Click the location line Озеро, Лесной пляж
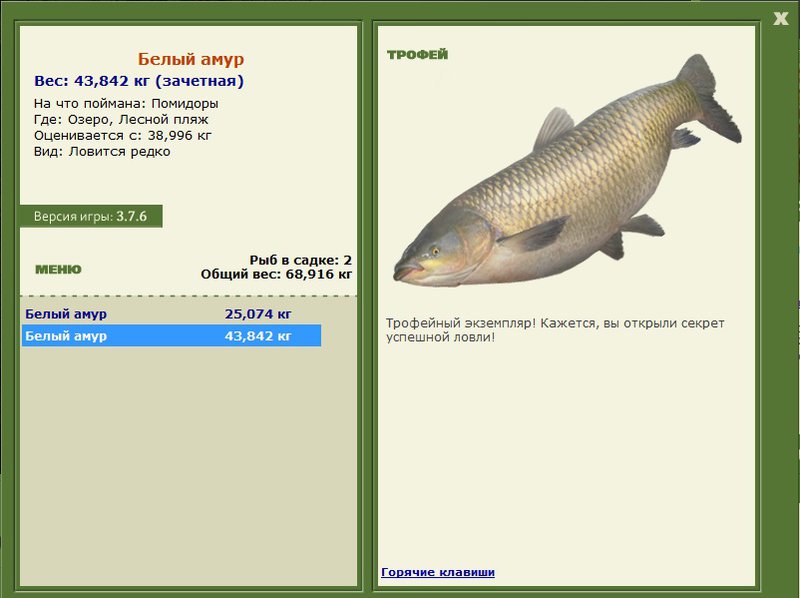Image resolution: width=800 pixels, height=598 pixels. click(121, 119)
